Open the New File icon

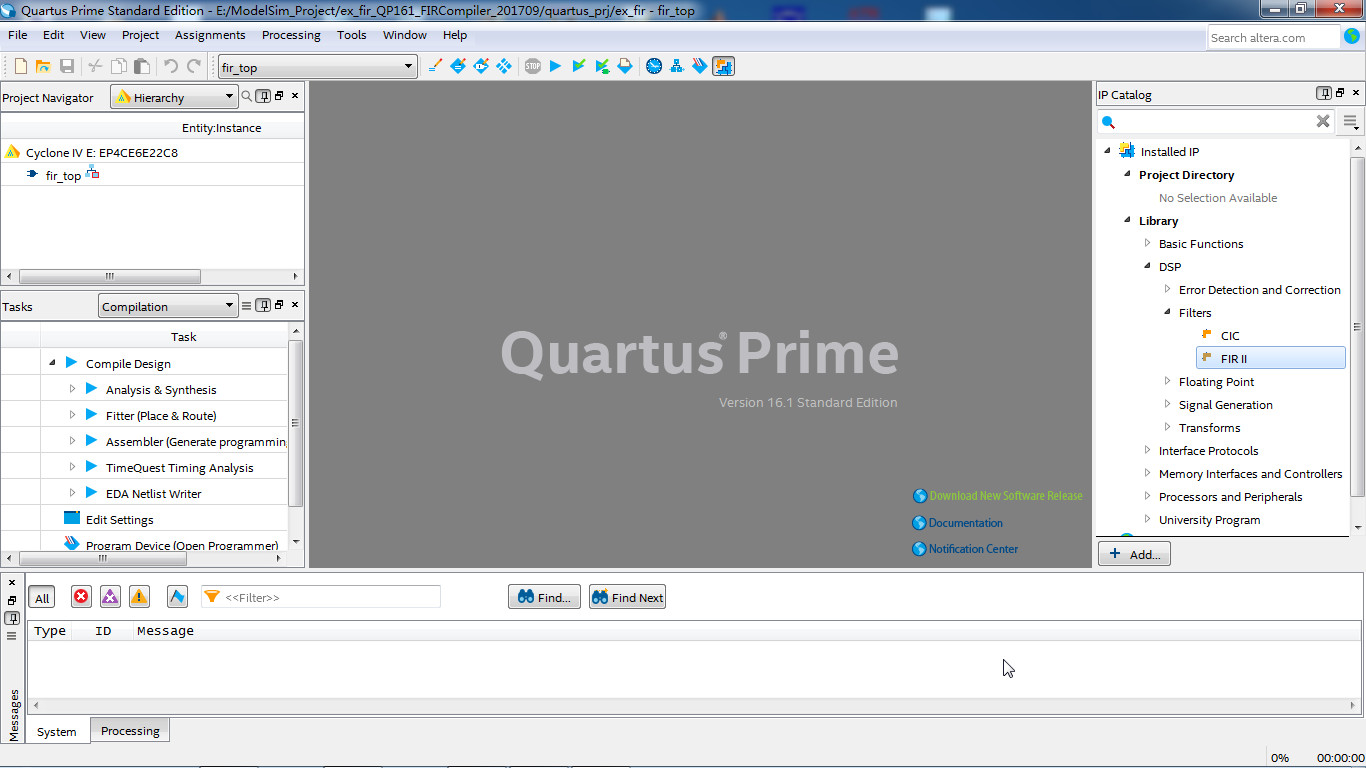coord(20,66)
